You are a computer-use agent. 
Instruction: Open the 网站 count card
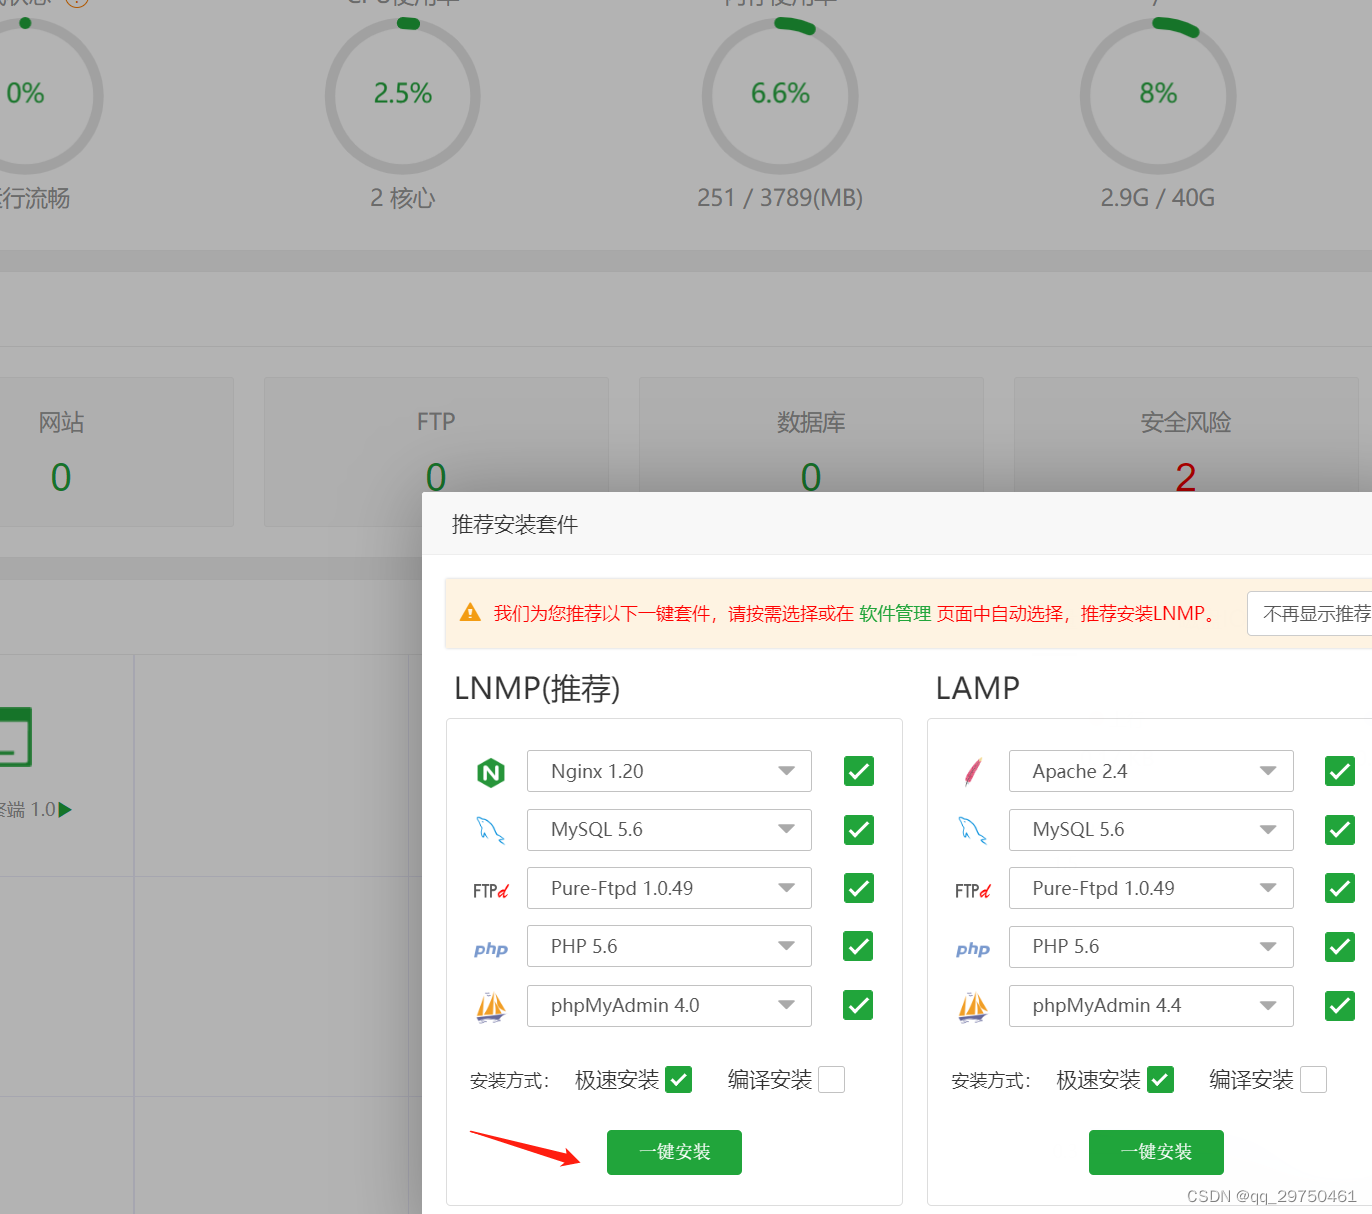[x=116, y=452]
